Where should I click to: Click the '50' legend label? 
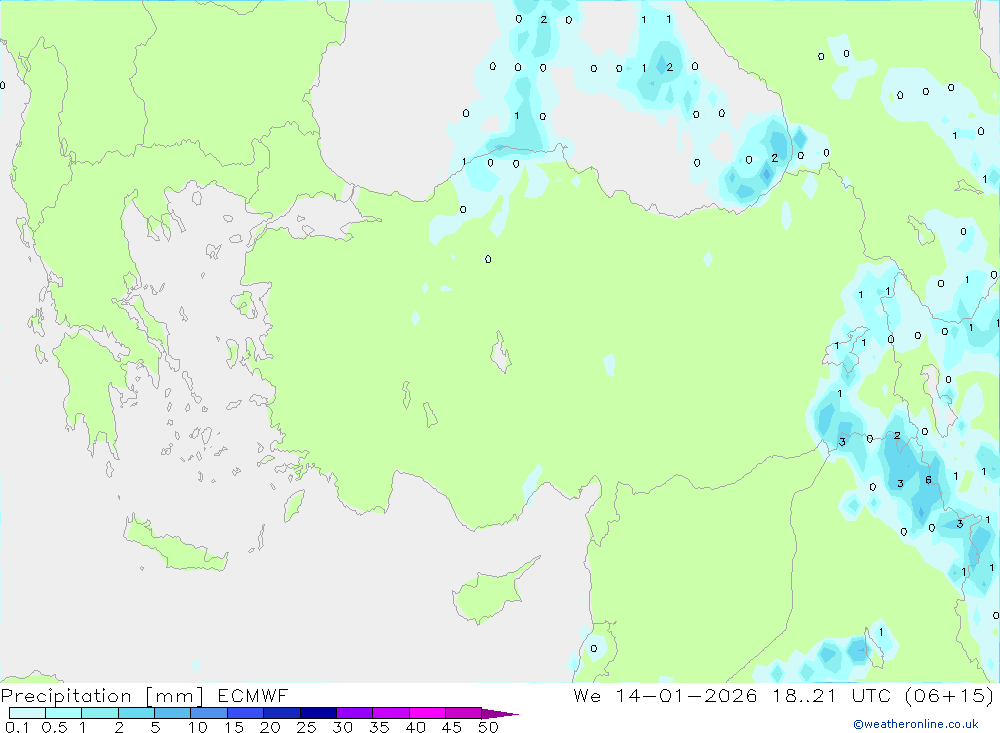[488, 727]
